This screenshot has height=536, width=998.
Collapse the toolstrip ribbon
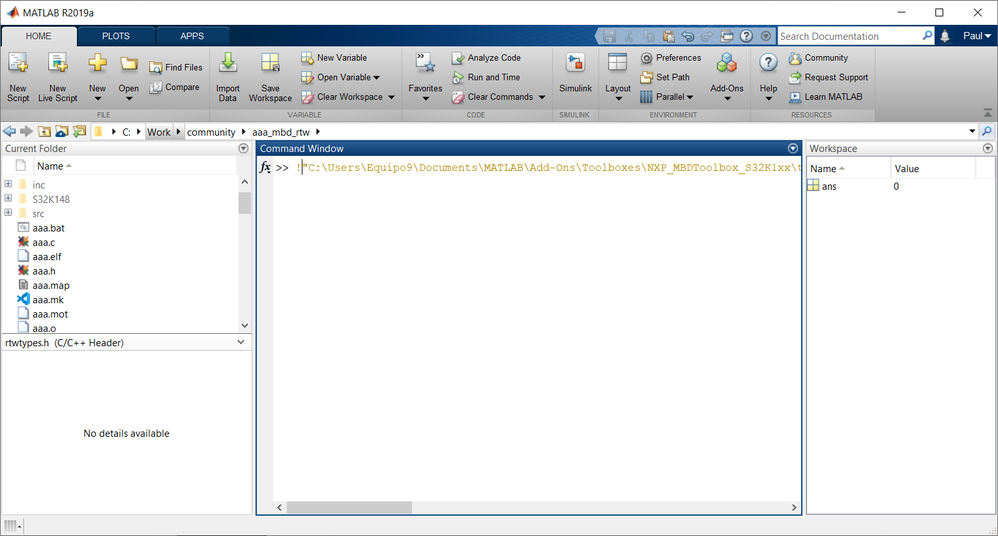[988, 113]
